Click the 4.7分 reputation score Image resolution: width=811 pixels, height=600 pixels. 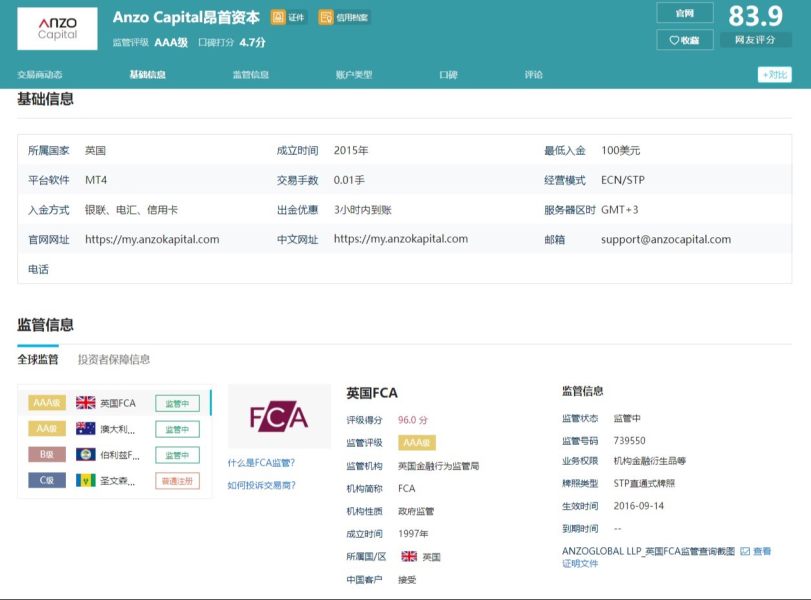pos(252,42)
